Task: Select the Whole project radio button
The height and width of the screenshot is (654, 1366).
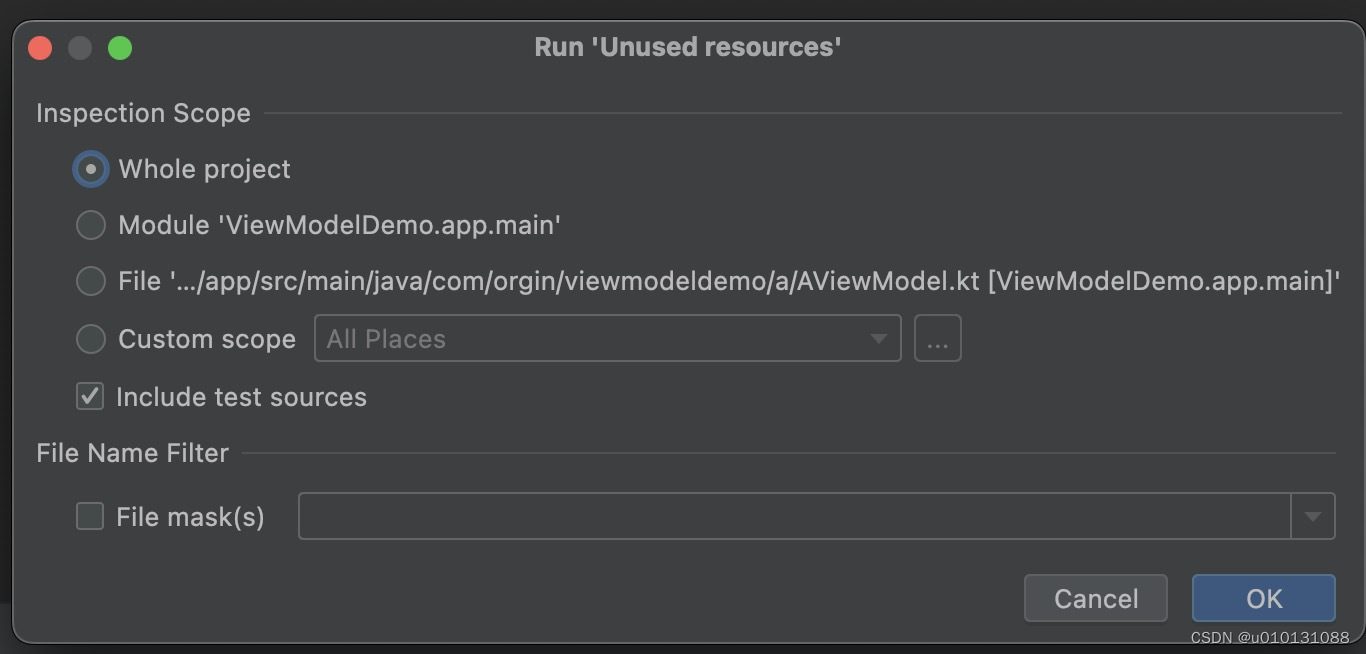Action: (90, 169)
